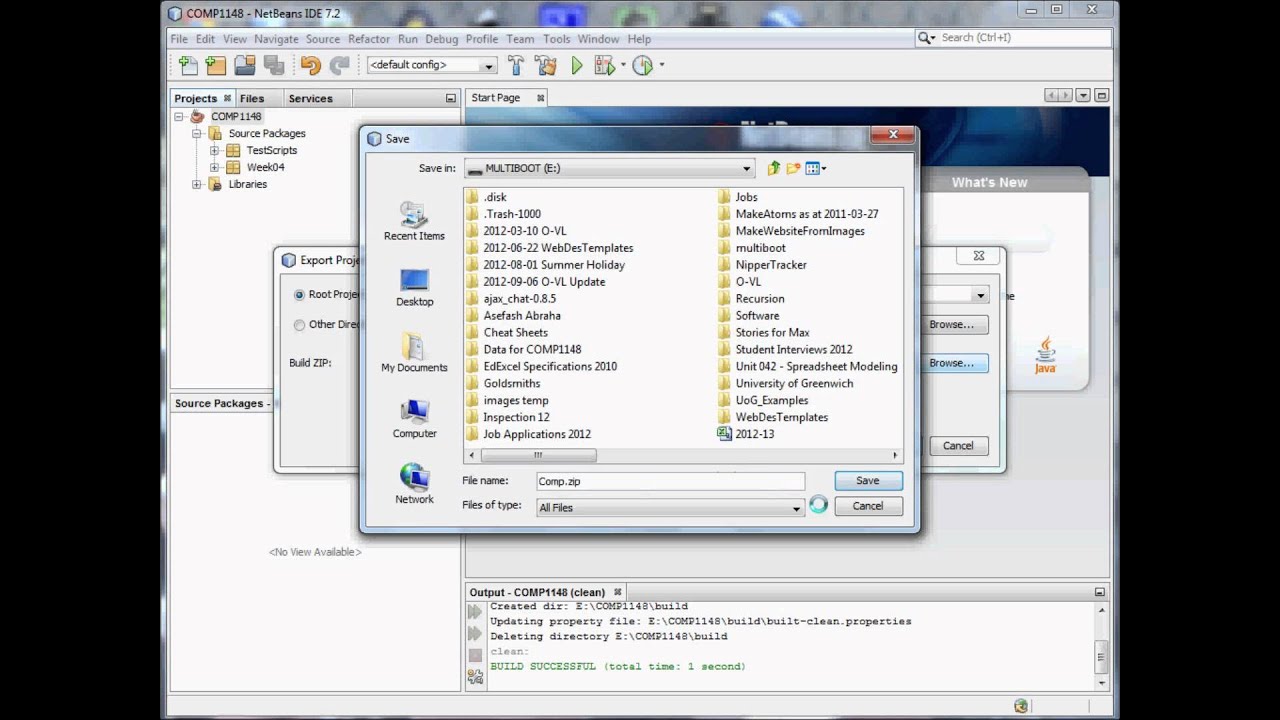This screenshot has height=720, width=1280.
Task: Click the Build Project hammer icon
Action: pos(516,65)
